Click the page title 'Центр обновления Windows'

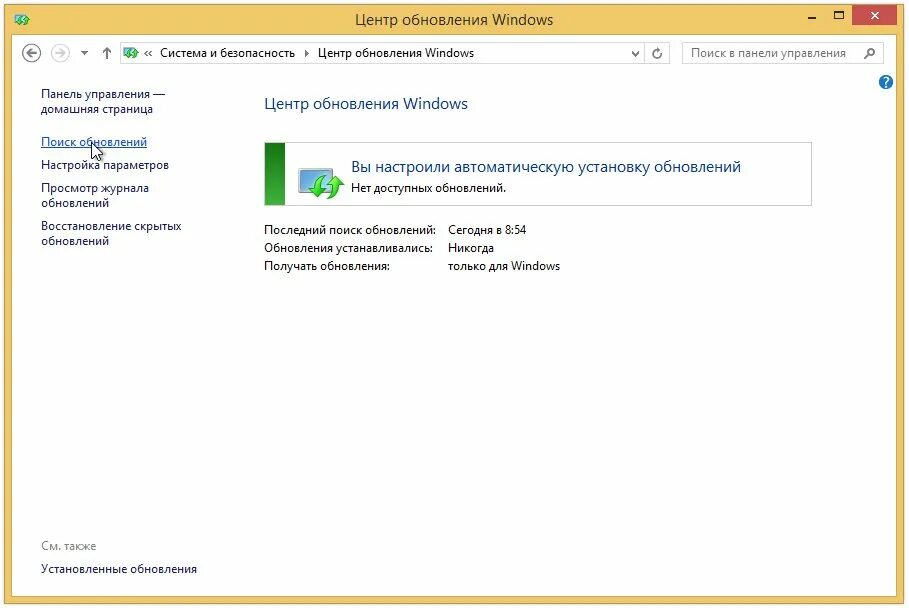tap(366, 104)
